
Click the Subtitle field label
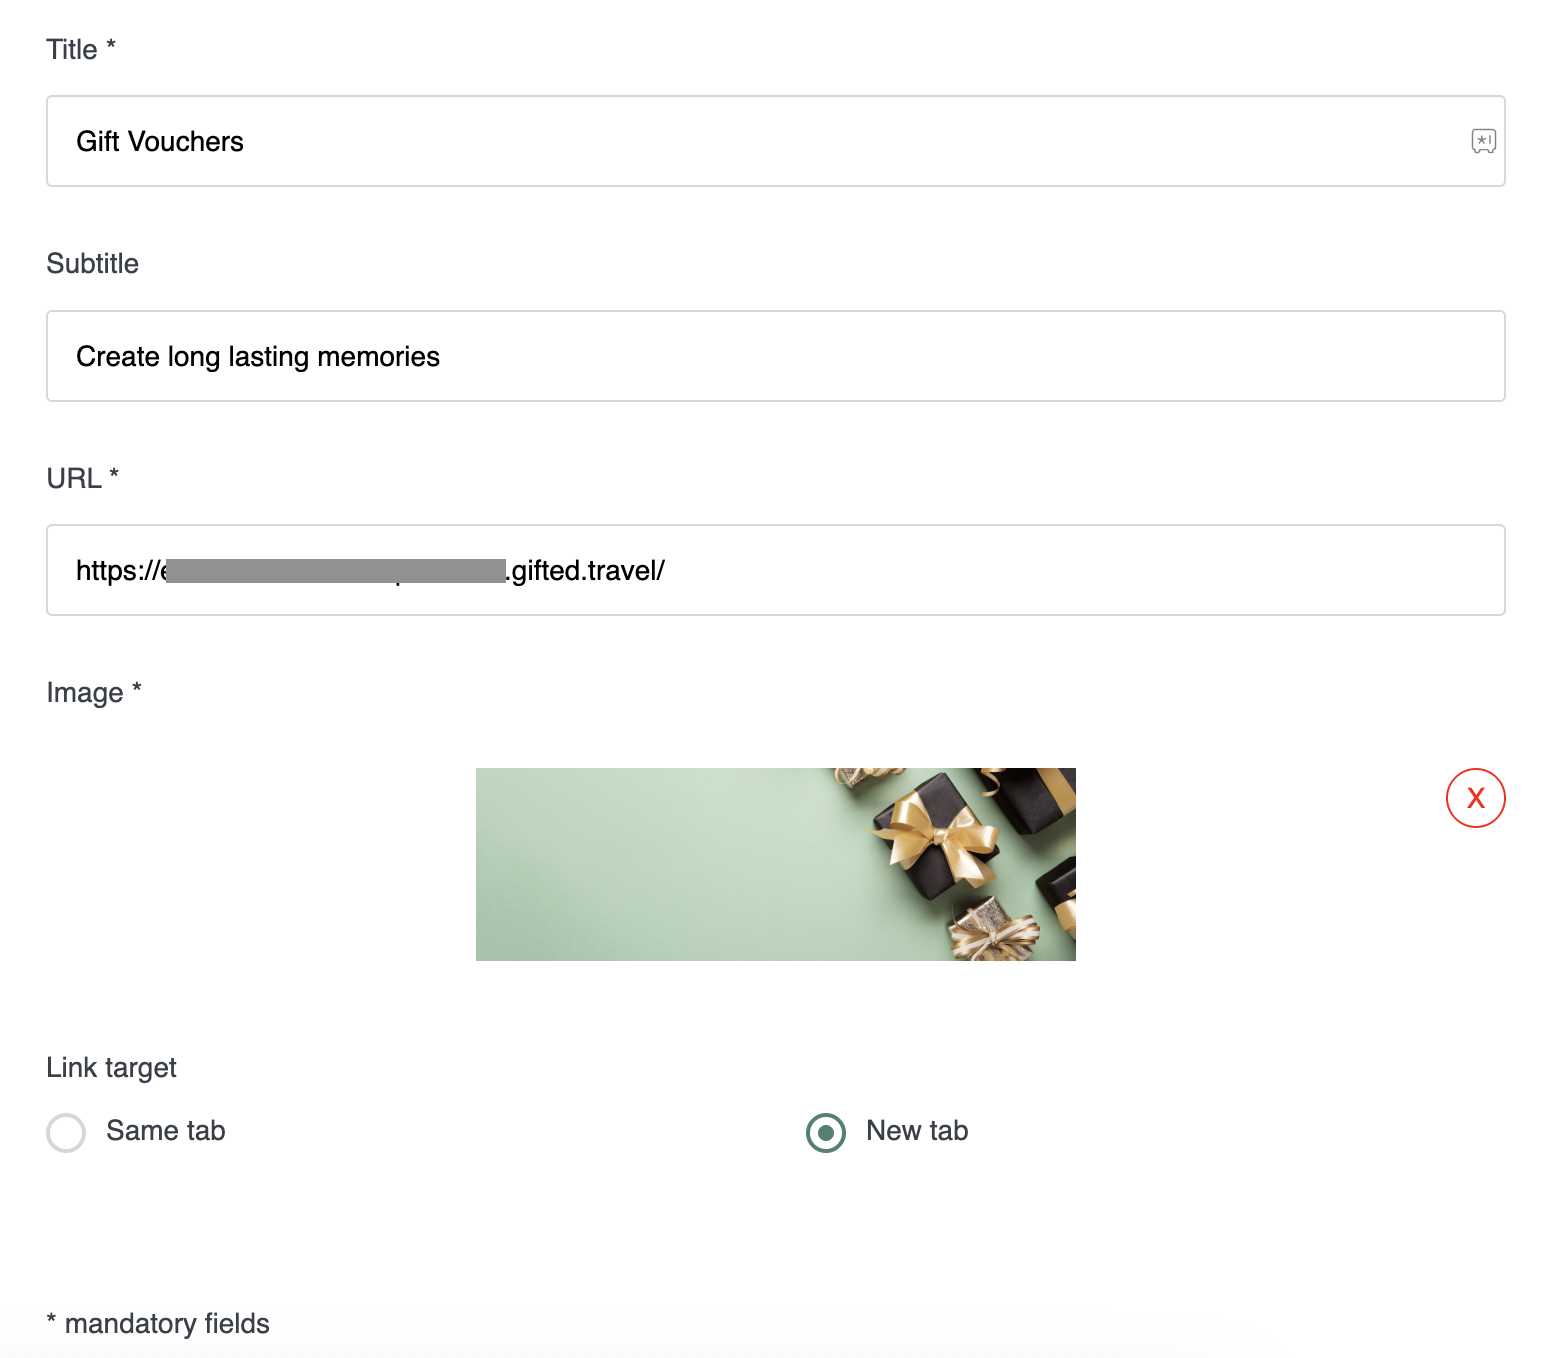point(93,264)
